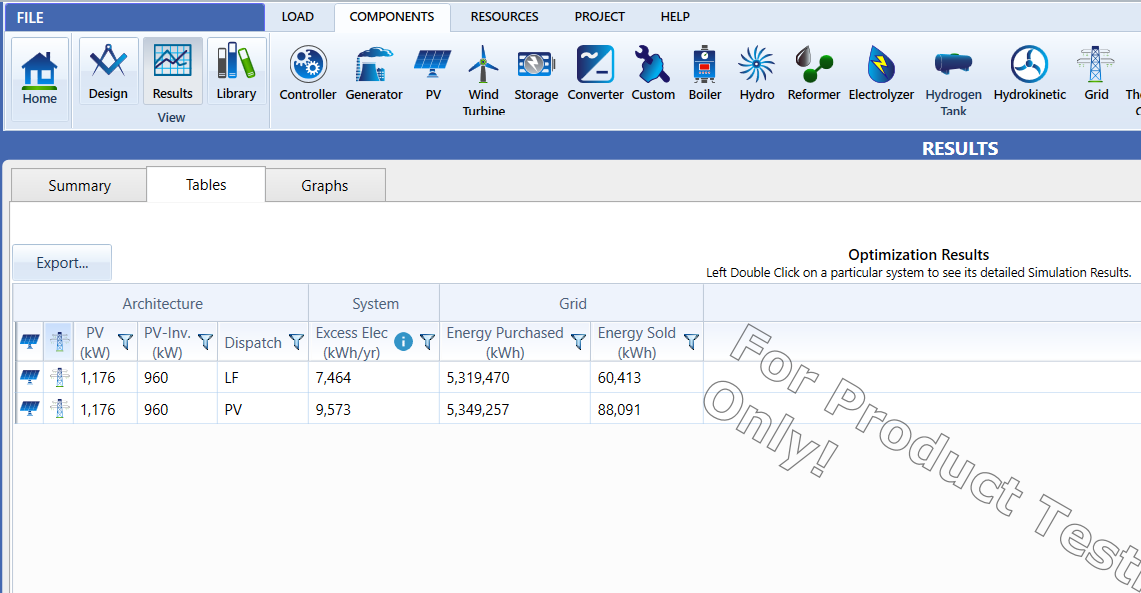Switch to Design view

click(108, 72)
